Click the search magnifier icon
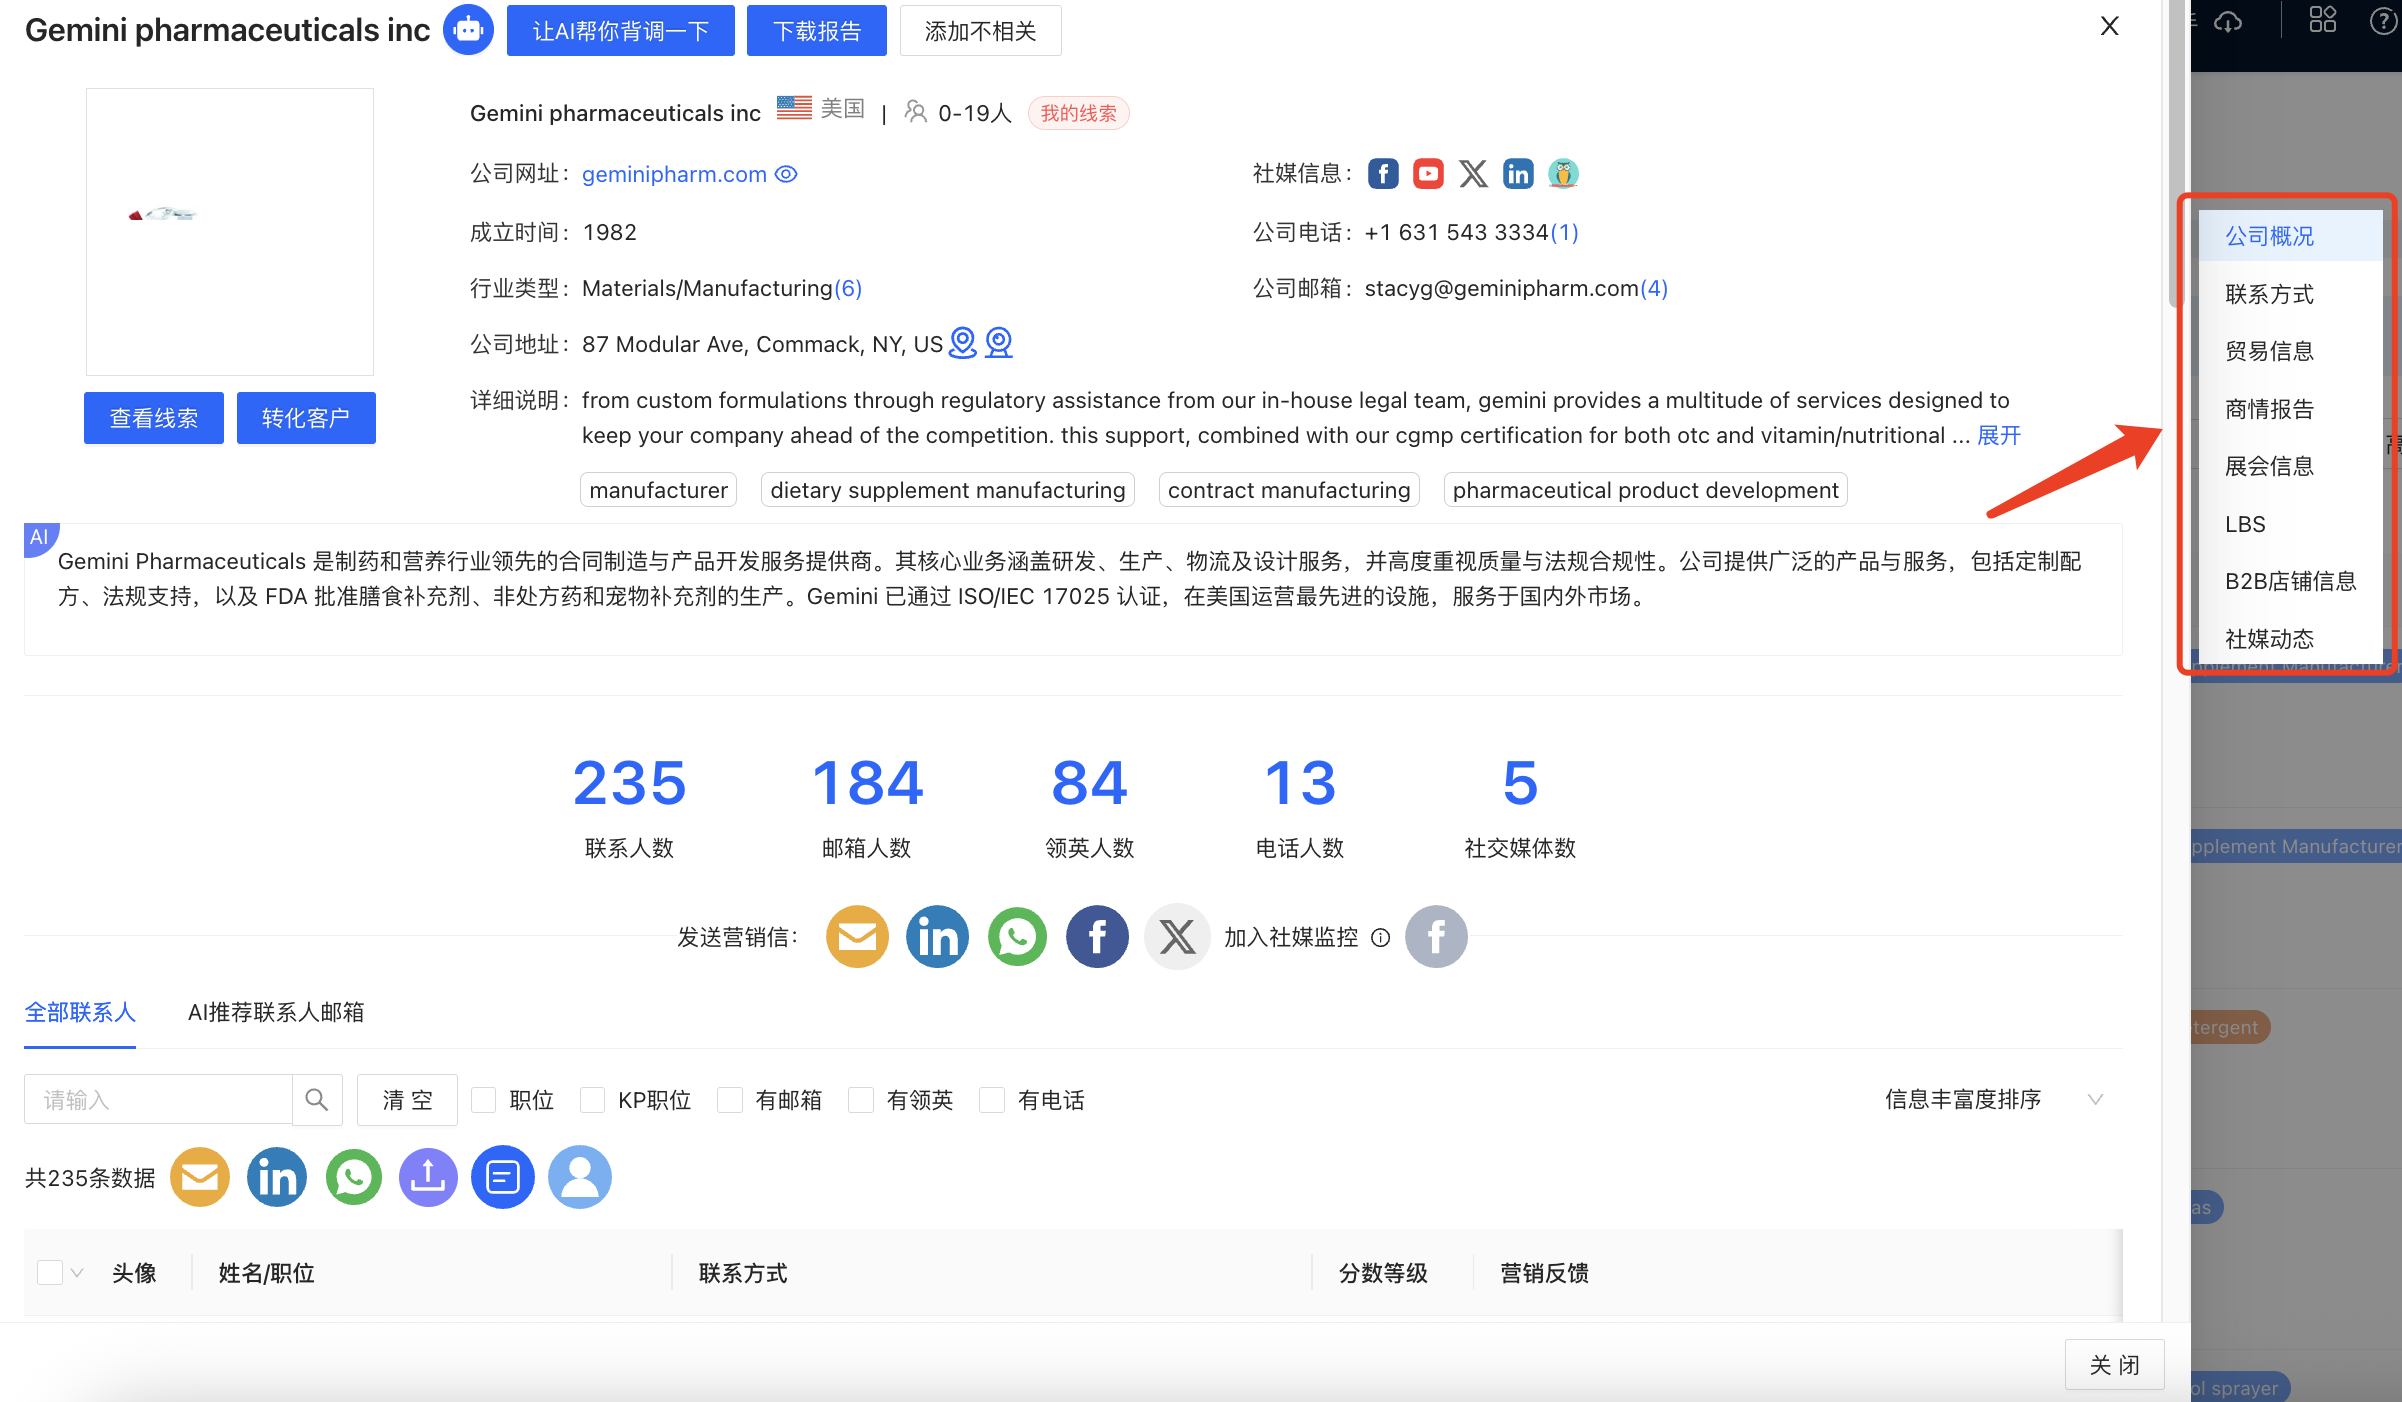The height and width of the screenshot is (1402, 2402). click(317, 1100)
